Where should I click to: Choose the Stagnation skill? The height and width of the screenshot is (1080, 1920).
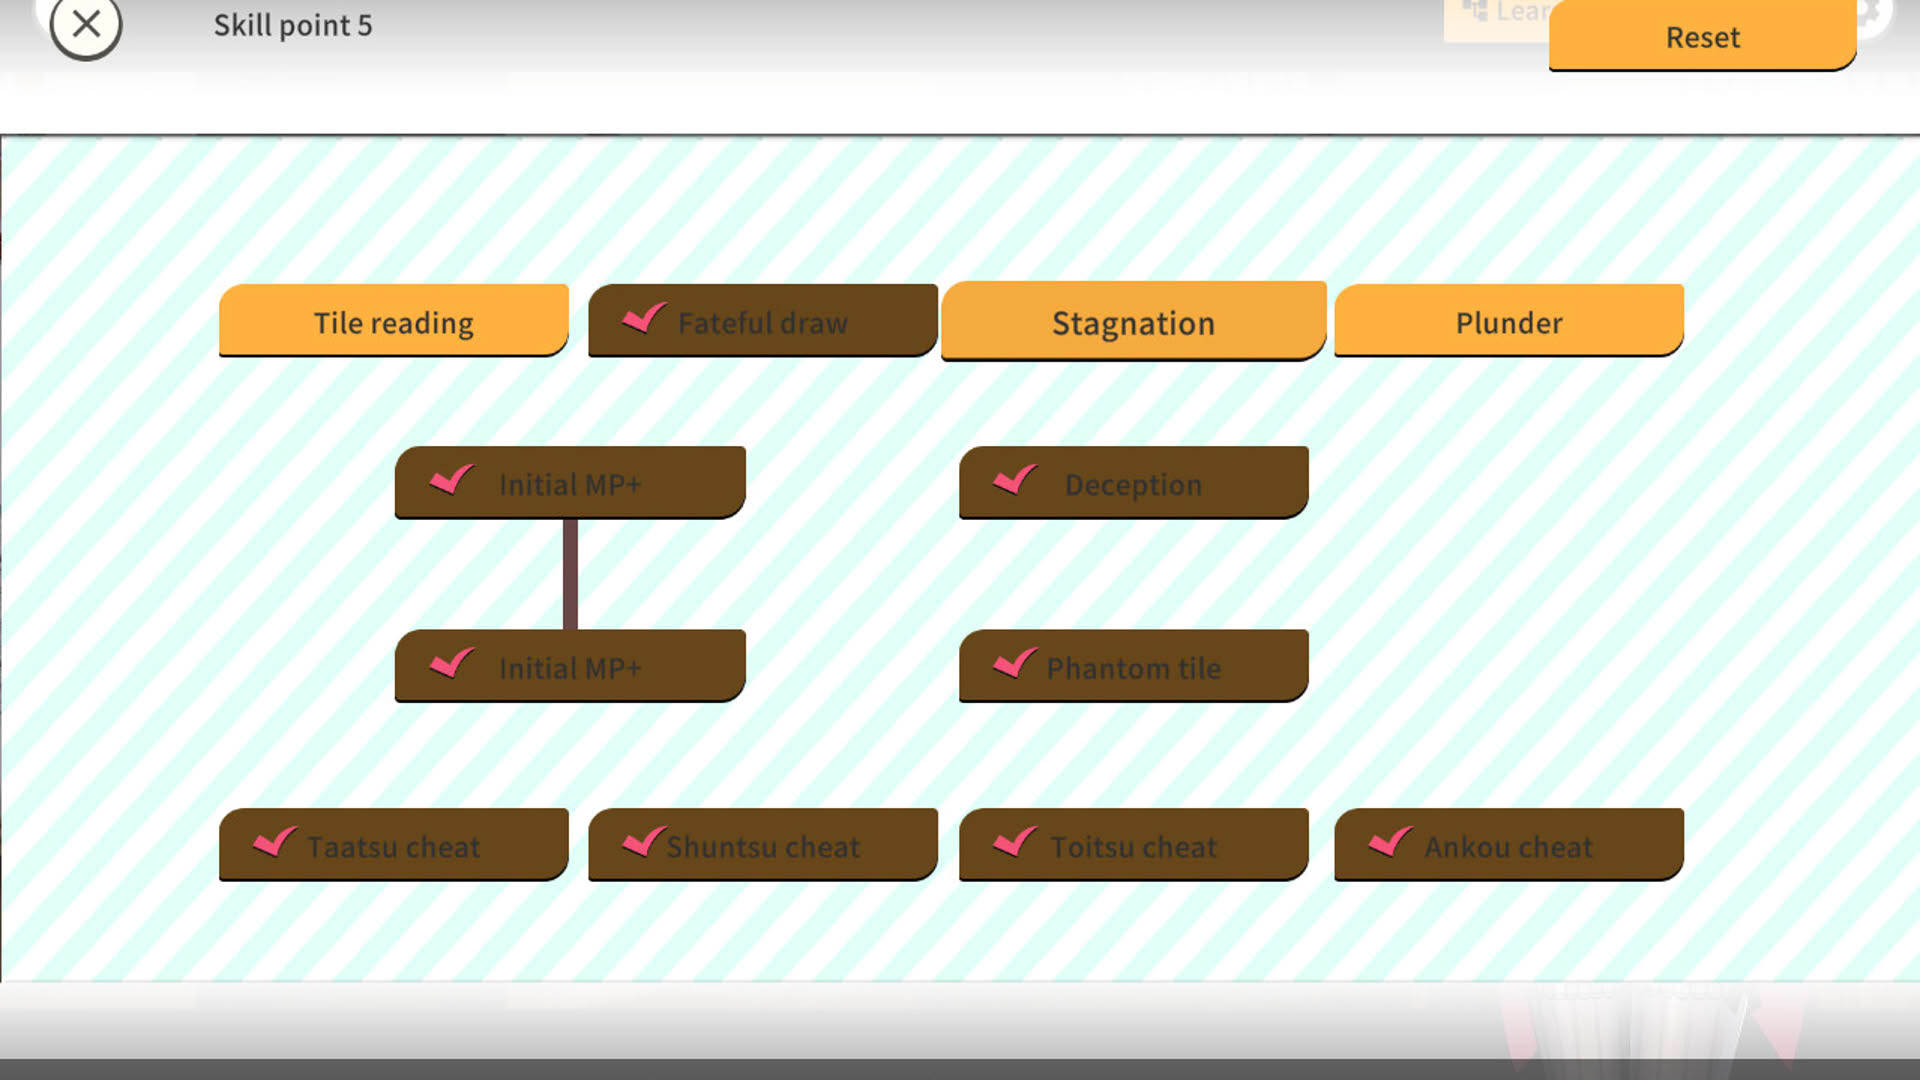(1134, 321)
